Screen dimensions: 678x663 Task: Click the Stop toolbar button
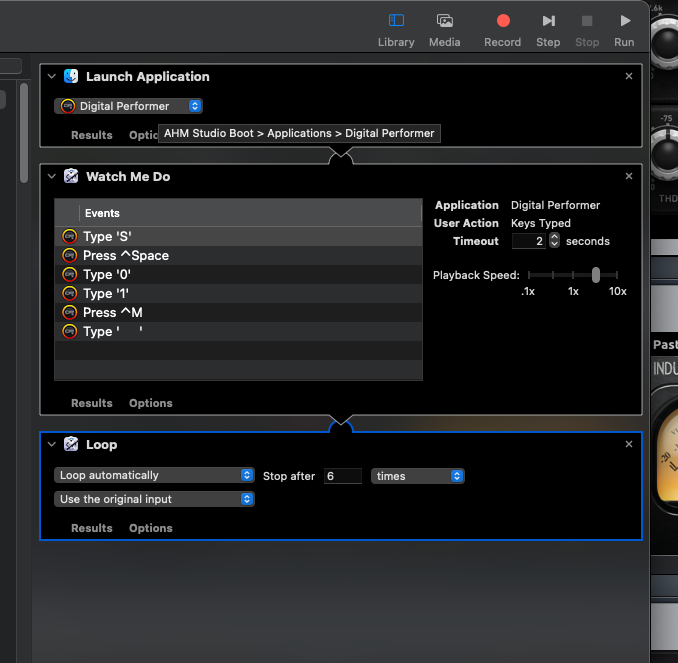tap(587, 30)
